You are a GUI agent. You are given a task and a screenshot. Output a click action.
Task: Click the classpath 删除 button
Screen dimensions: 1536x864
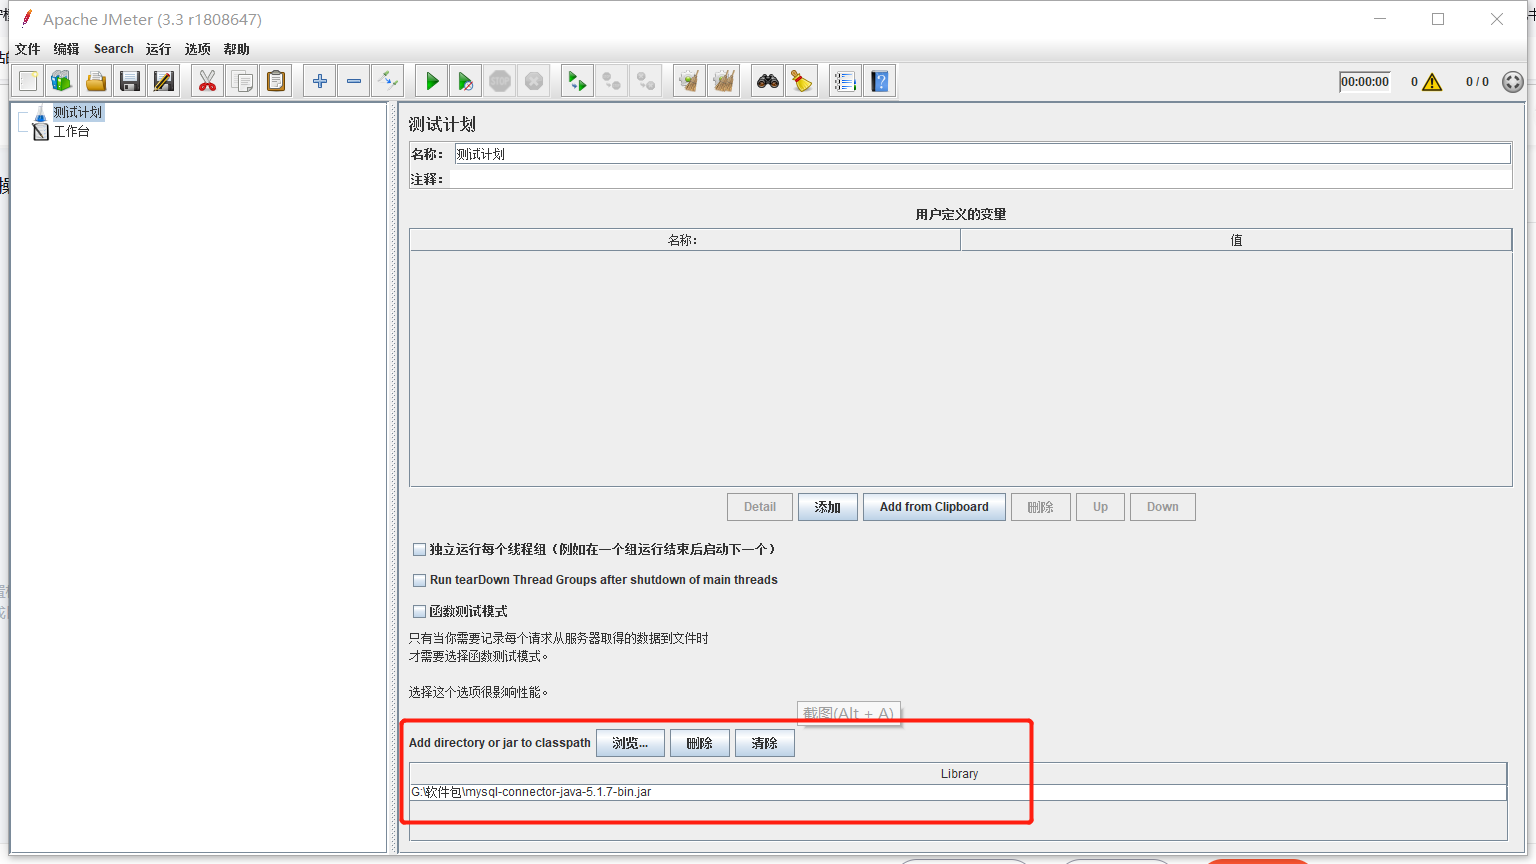click(700, 743)
